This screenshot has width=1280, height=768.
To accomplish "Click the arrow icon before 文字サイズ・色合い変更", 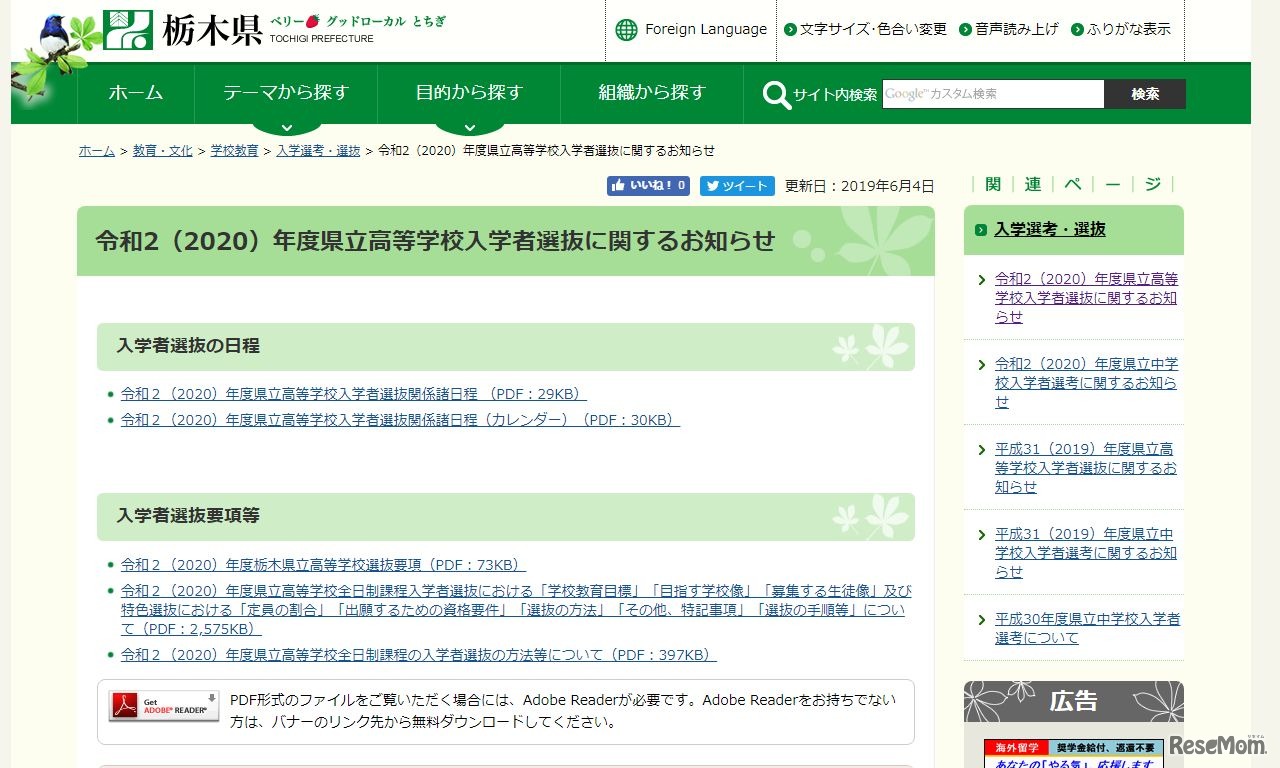I will [x=790, y=29].
